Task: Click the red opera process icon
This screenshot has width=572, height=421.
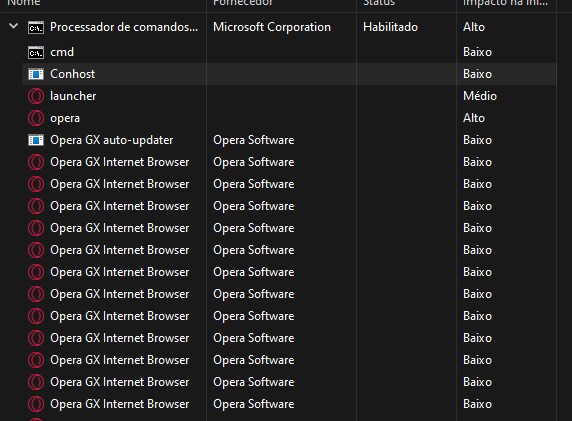Action: [36, 118]
